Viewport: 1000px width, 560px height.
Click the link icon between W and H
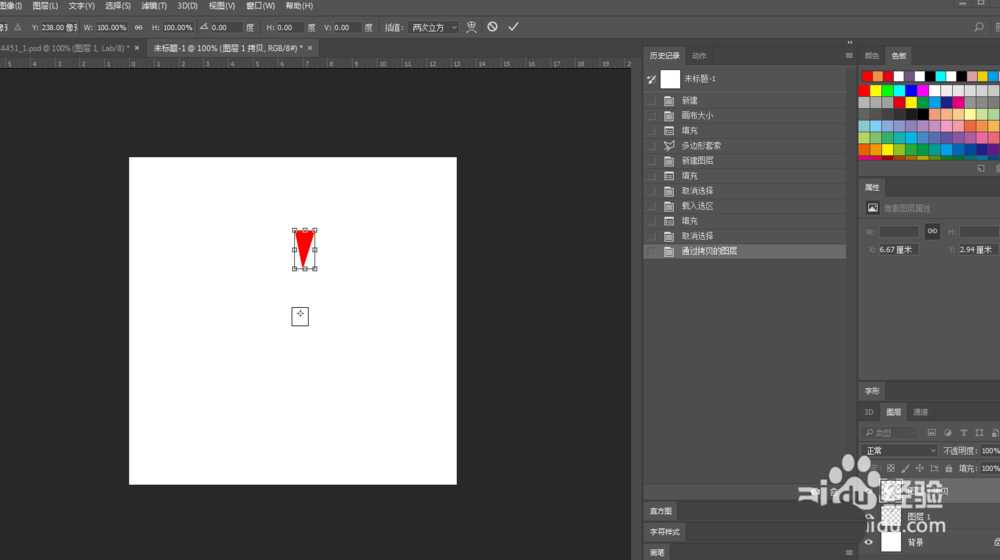pyautogui.click(x=138, y=27)
